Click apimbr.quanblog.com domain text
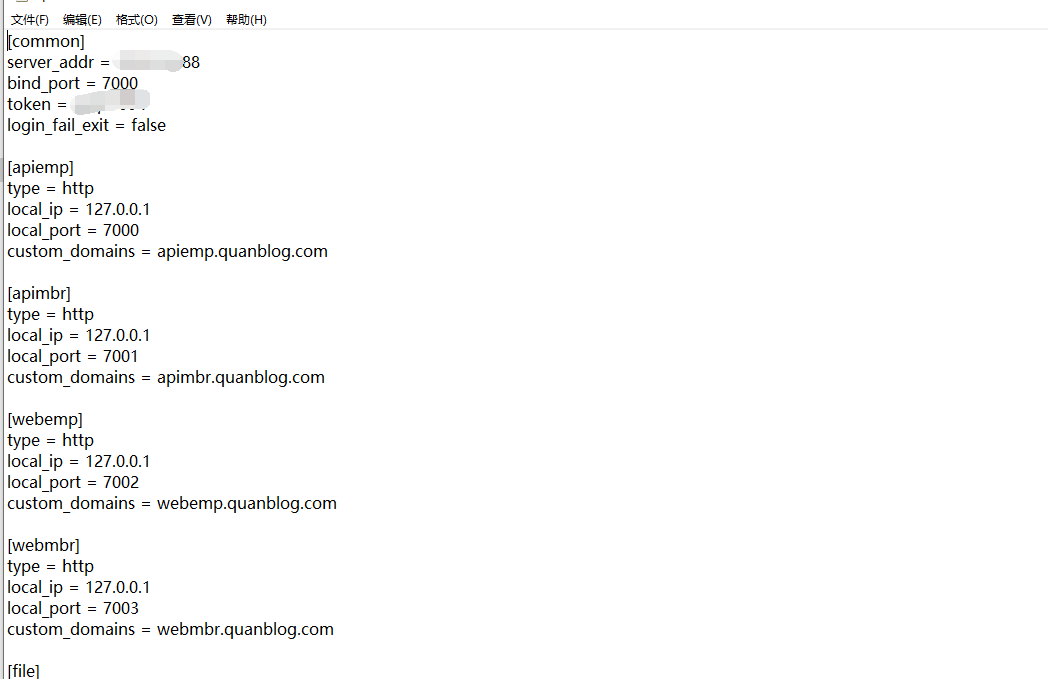Screen dimensions: 1048x679 [241, 378]
